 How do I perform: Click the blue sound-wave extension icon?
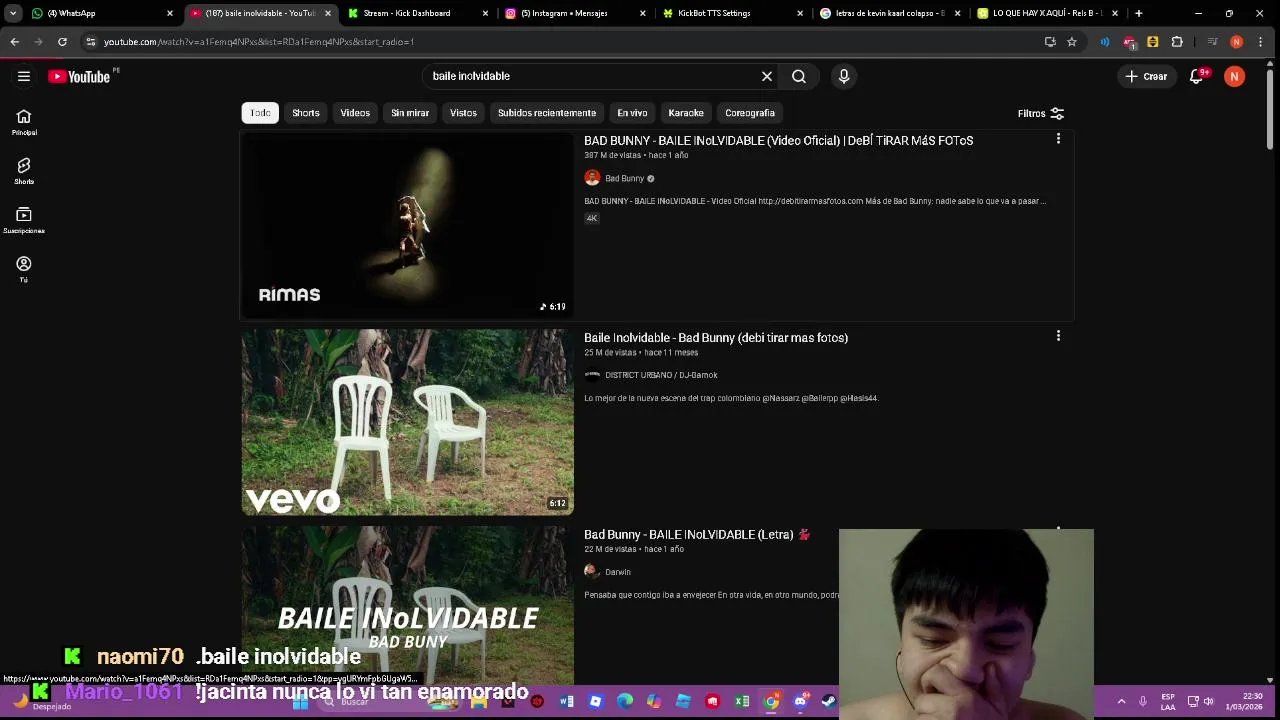pos(1104,42)
